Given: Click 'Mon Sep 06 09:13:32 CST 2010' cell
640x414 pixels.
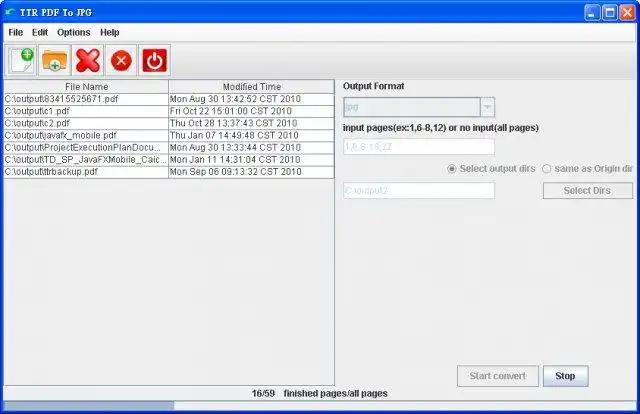Looking at the screenshot, I should coord(251,172).
